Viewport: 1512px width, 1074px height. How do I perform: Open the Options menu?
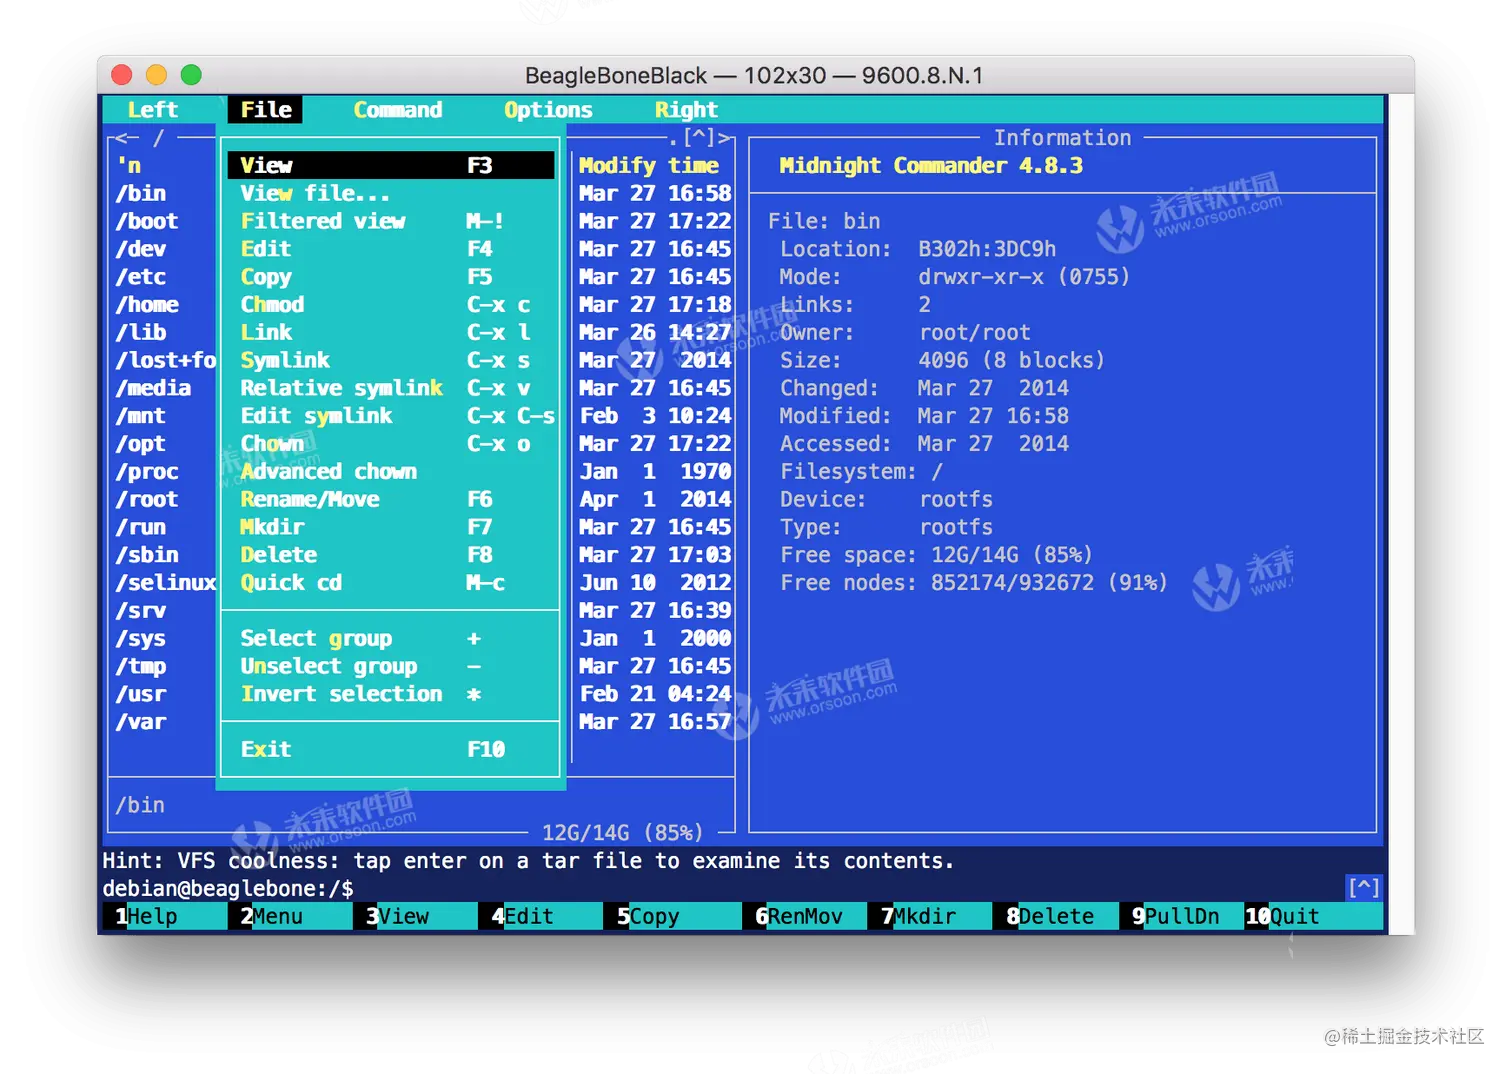click(548, 110)
